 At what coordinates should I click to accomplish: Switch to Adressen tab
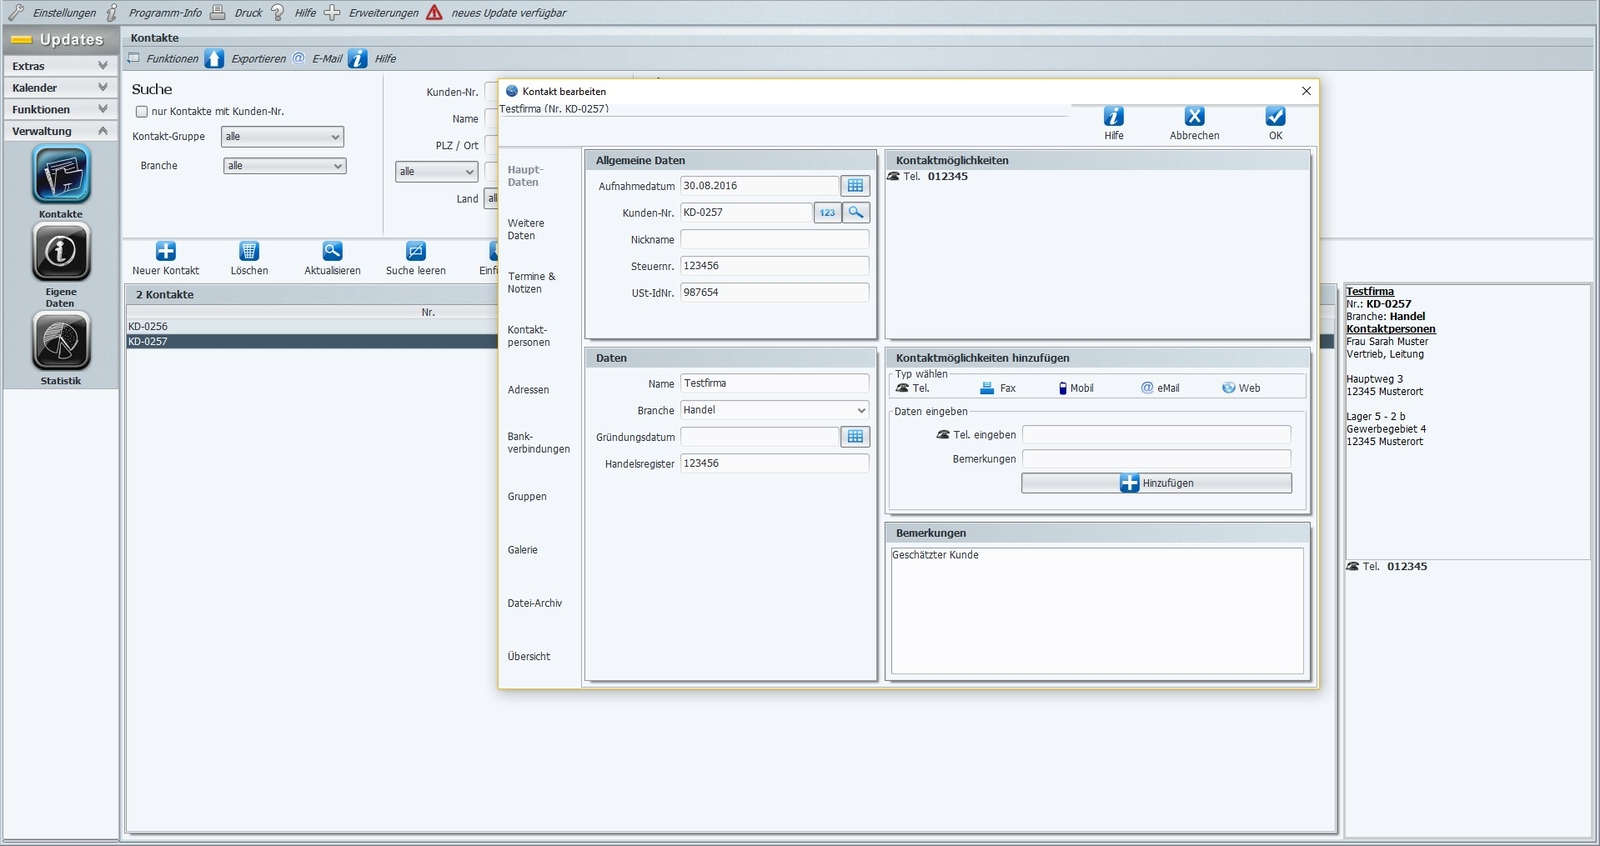528,390
